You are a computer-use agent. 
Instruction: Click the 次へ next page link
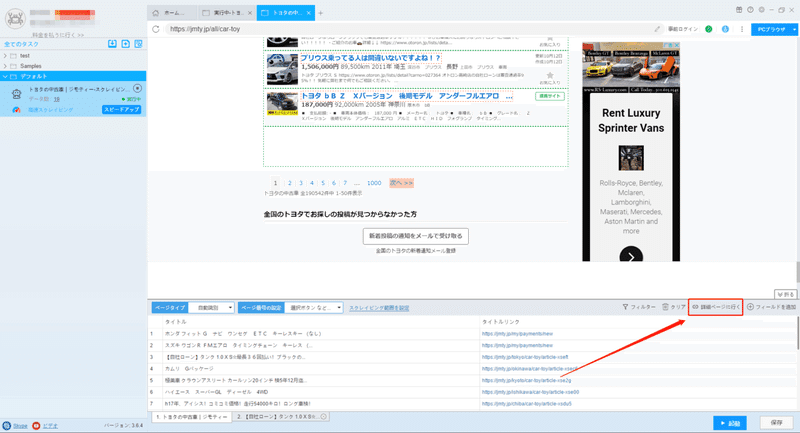[402, 183]
